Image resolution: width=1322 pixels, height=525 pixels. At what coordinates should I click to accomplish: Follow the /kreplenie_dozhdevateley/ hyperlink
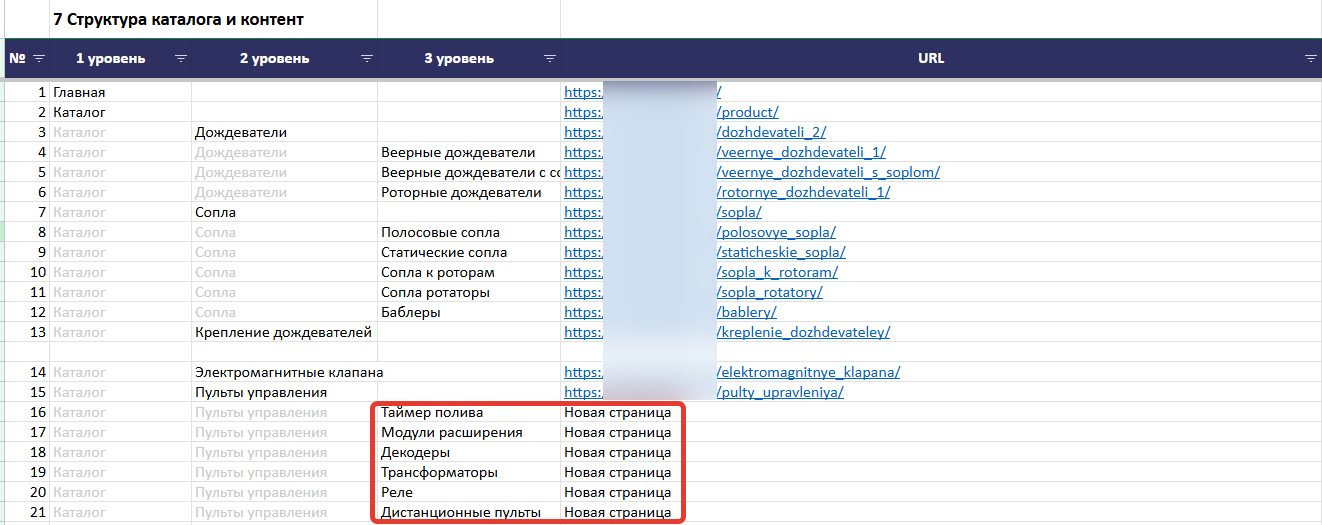pyautogui.click(x=803, y=332)
